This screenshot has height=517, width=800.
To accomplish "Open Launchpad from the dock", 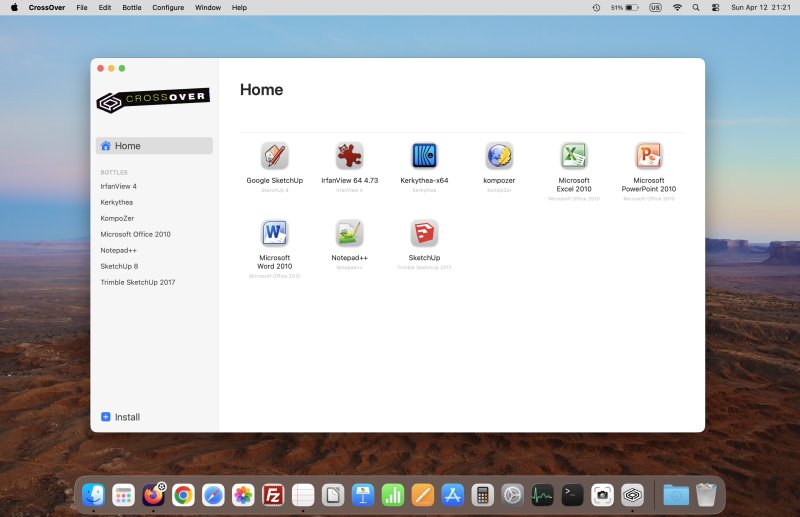I will (x=123, y=495).
